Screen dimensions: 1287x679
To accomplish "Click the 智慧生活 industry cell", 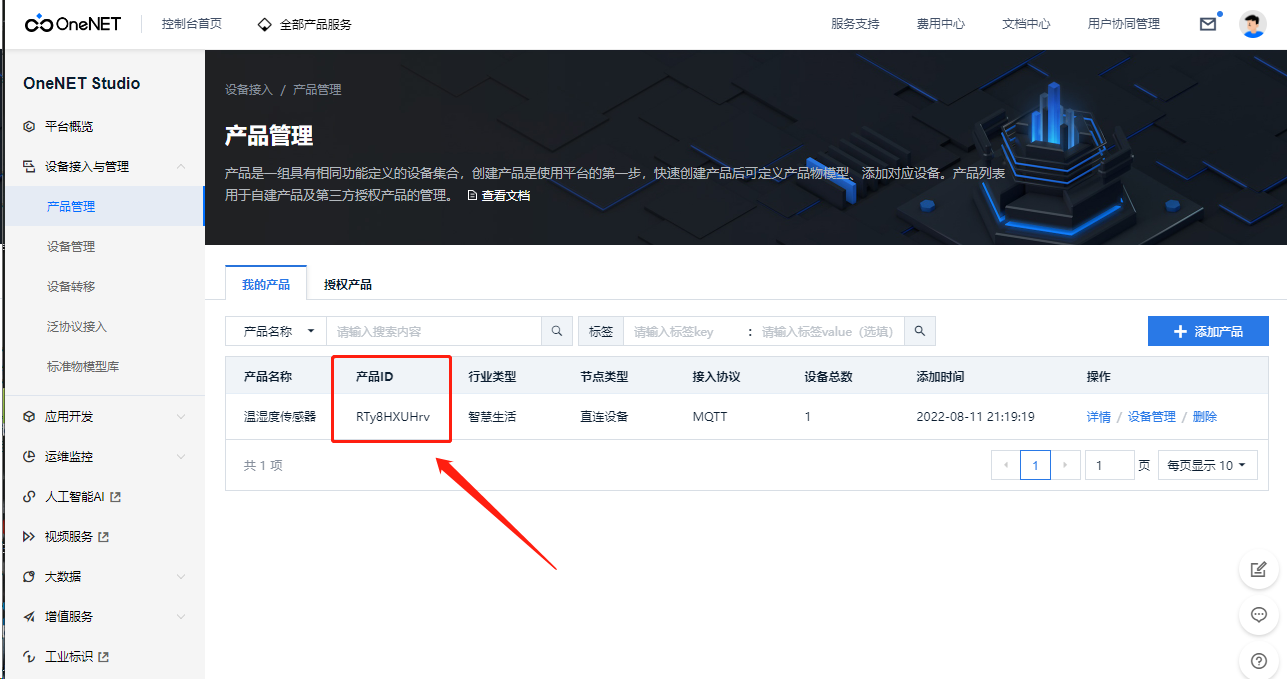I will click(x=492, y=417).
